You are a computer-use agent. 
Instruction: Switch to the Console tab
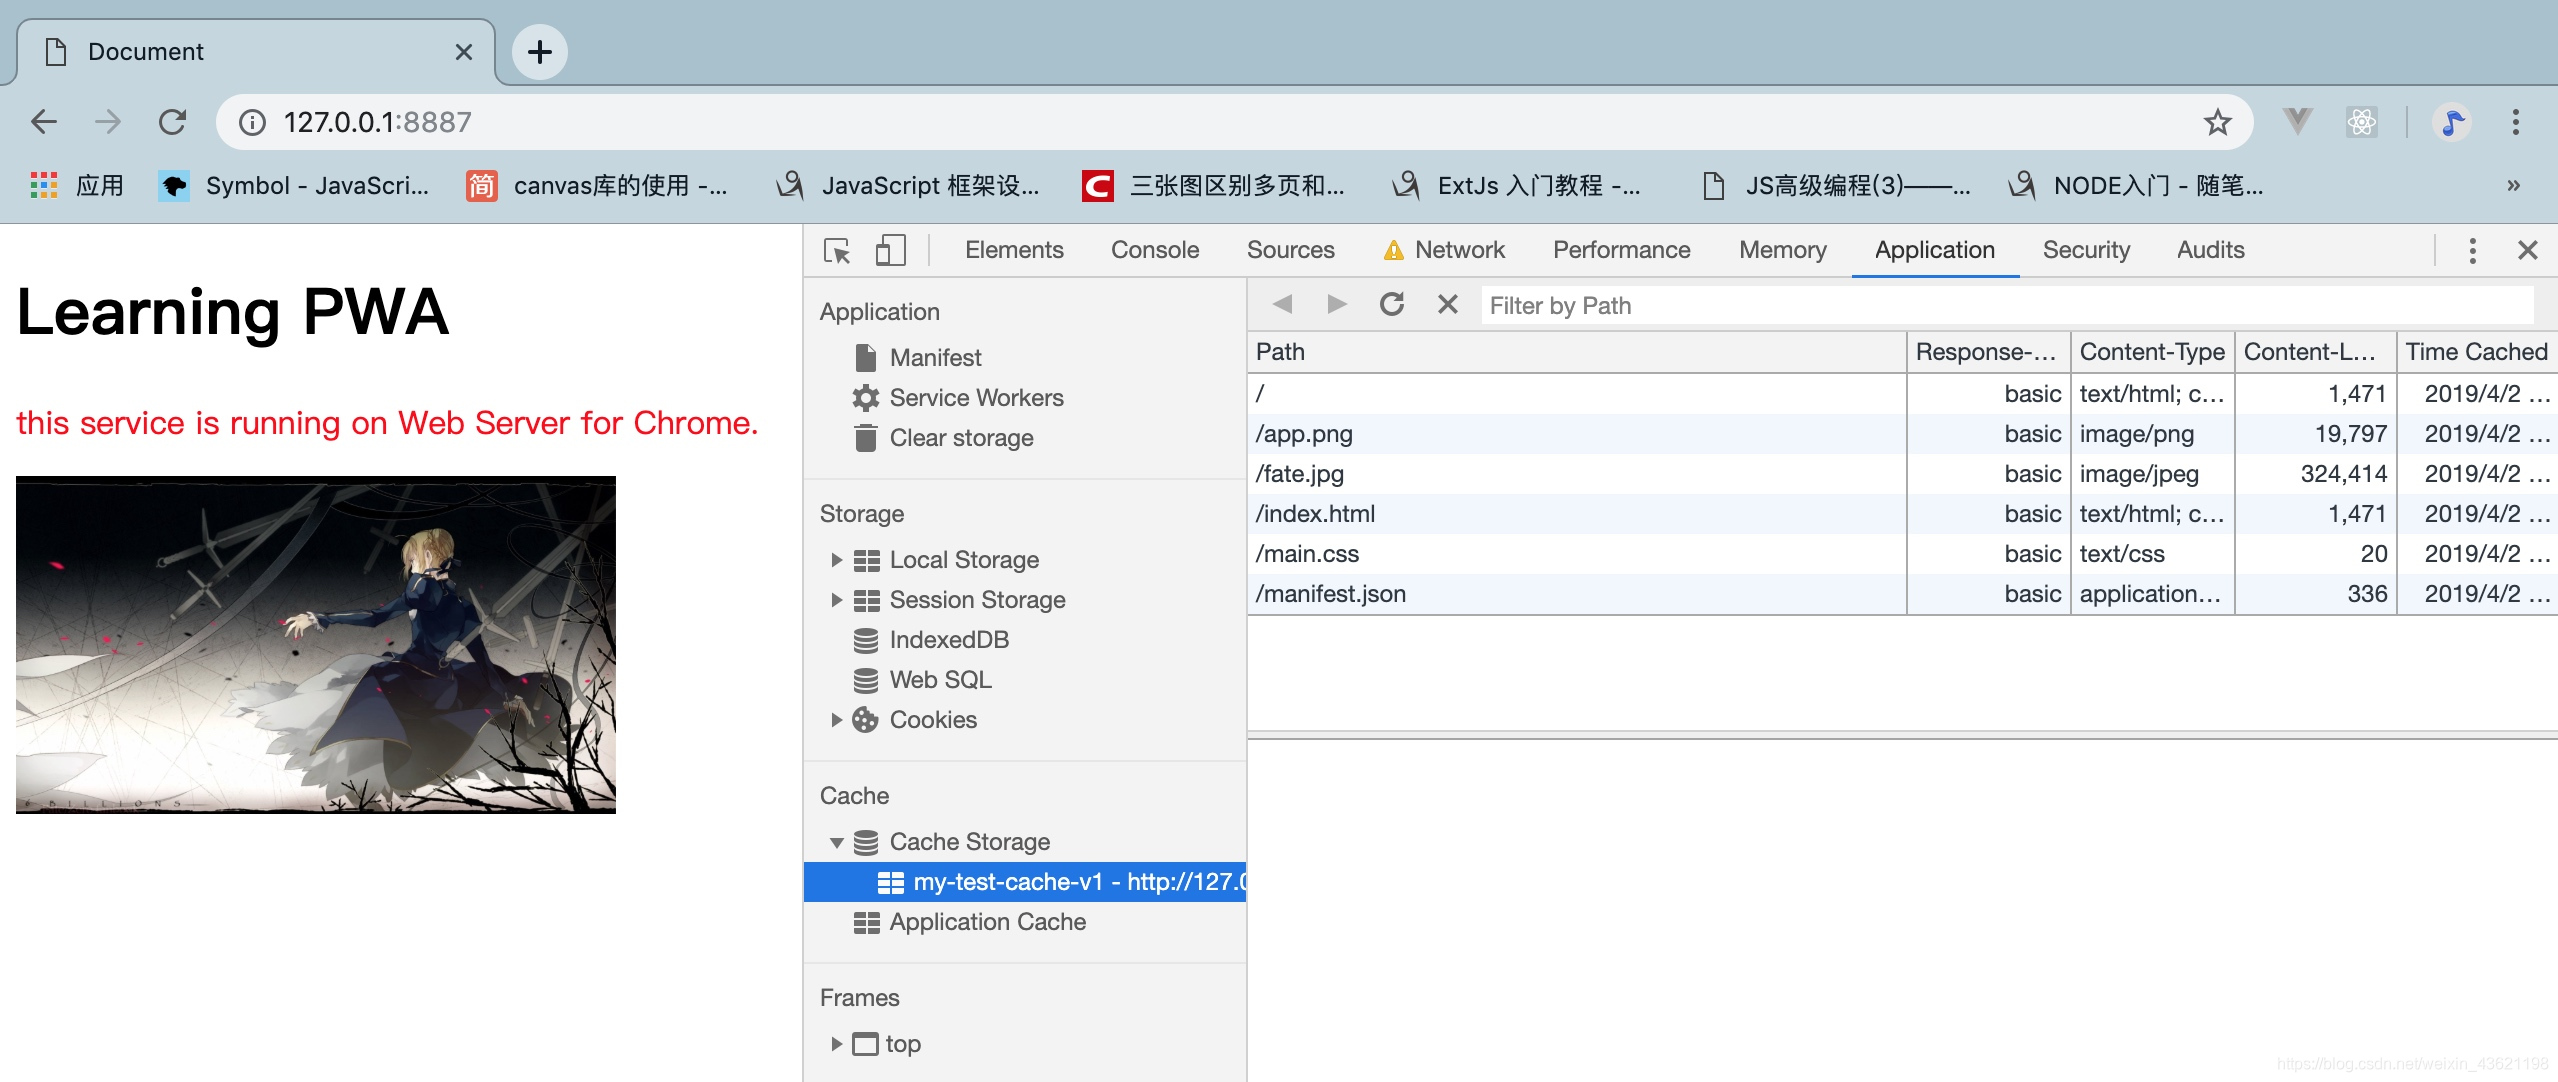tap(1154, 250)
